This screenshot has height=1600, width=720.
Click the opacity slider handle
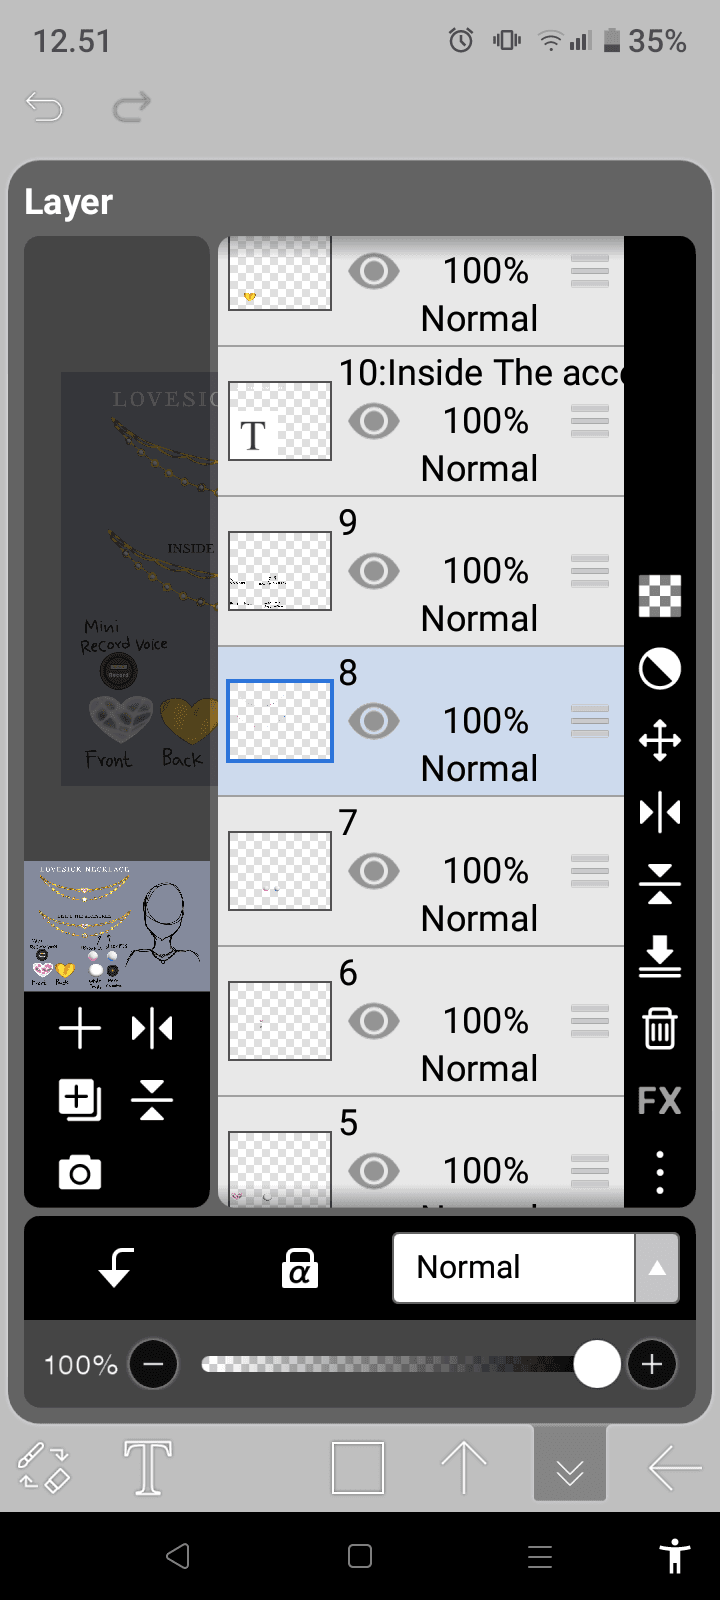click(597, 1365)
